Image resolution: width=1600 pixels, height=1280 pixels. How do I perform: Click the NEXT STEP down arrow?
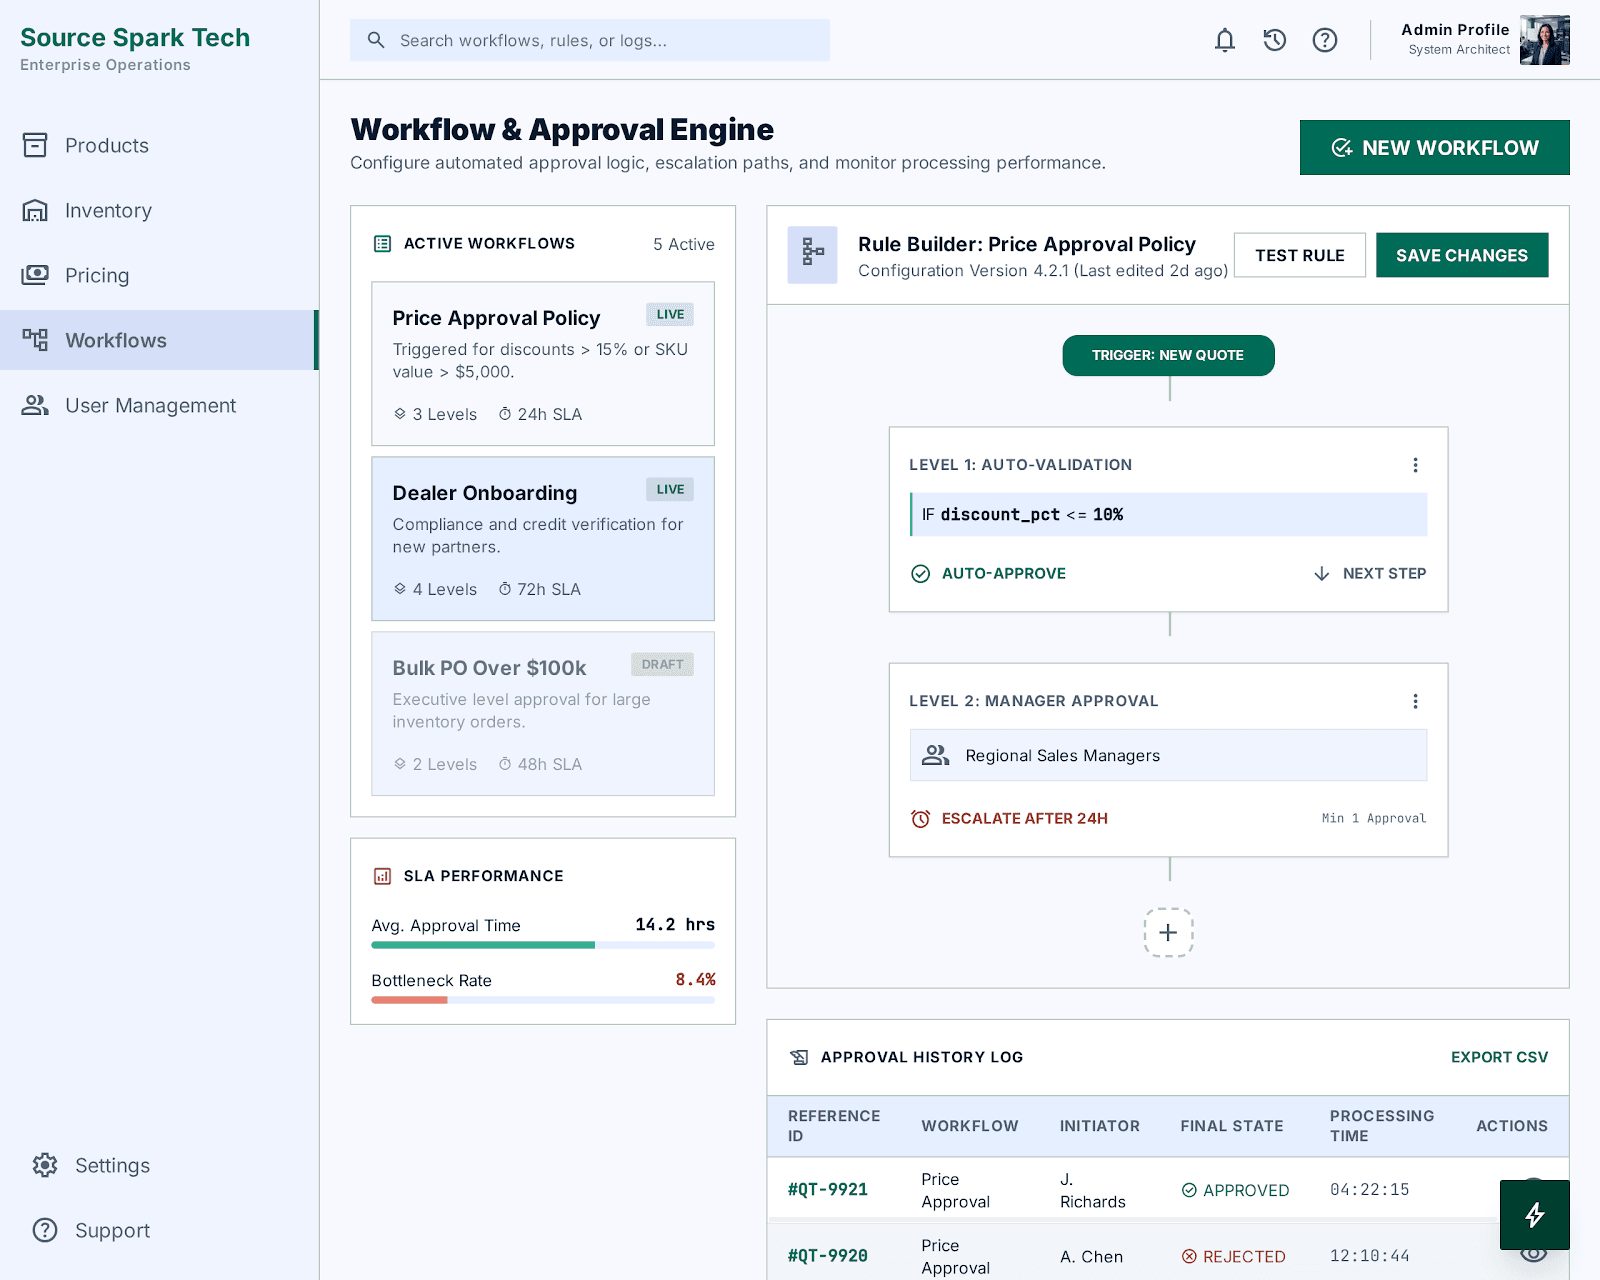coord(1322,574)
